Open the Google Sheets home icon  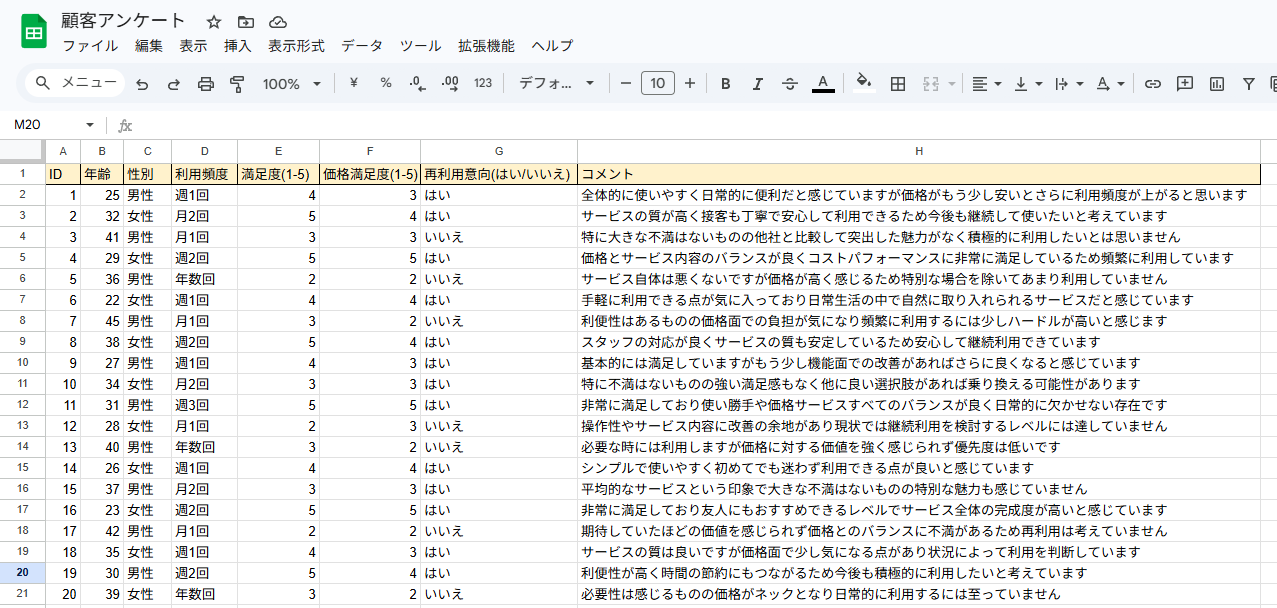pyautogui.click(x=33, y=32)
